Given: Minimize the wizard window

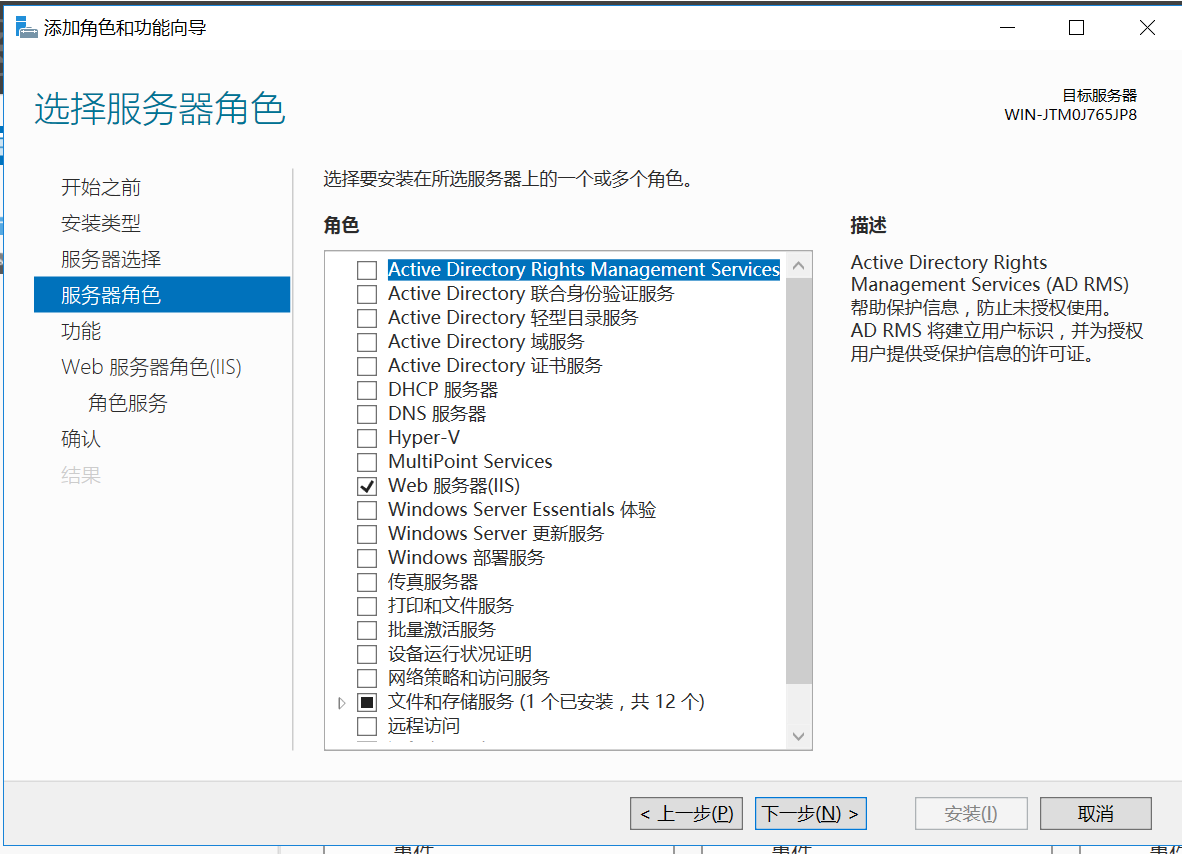Looking at the screenshot, I should (x=1008, y=28).
